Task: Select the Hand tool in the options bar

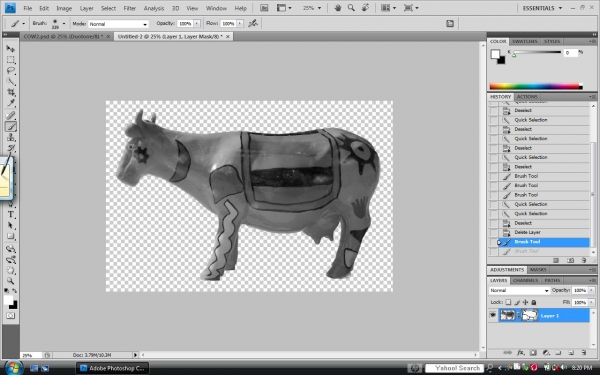Action: [x=338, y=8]
